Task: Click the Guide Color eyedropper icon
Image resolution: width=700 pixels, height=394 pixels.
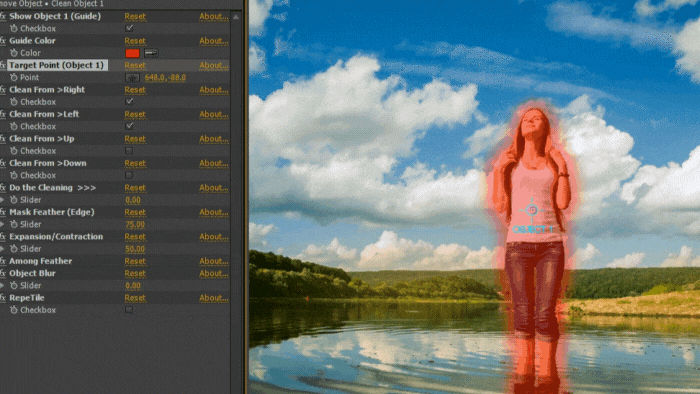Action: pyautogui.click(x=151, y=53)
